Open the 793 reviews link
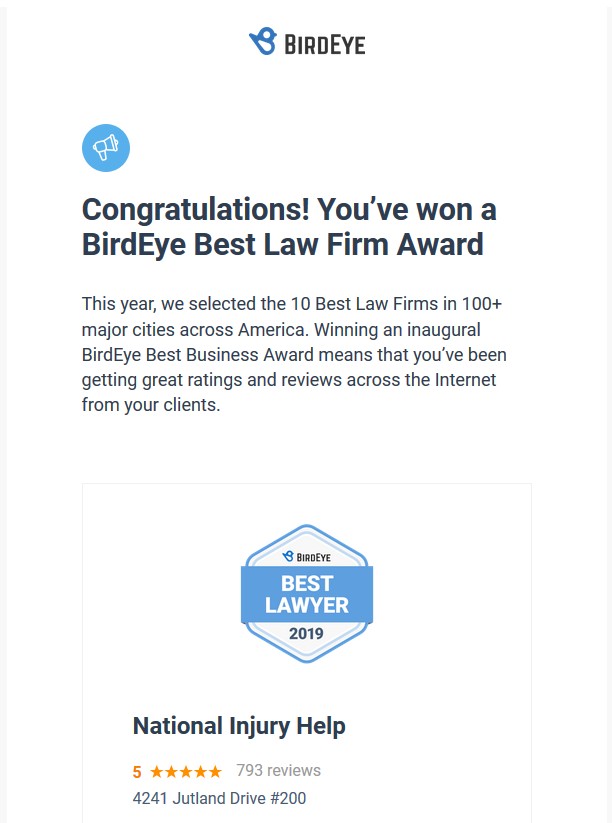The height and width of the screenshot is (823, 612). point(278,771)
